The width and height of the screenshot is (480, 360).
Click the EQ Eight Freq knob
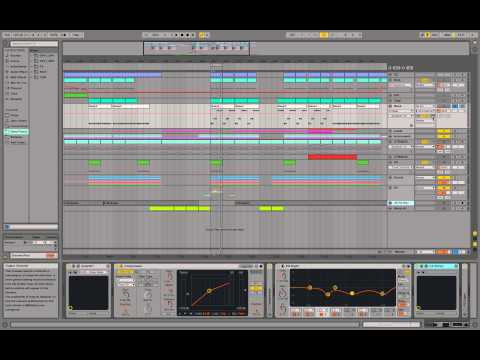(x=283, y=275)
